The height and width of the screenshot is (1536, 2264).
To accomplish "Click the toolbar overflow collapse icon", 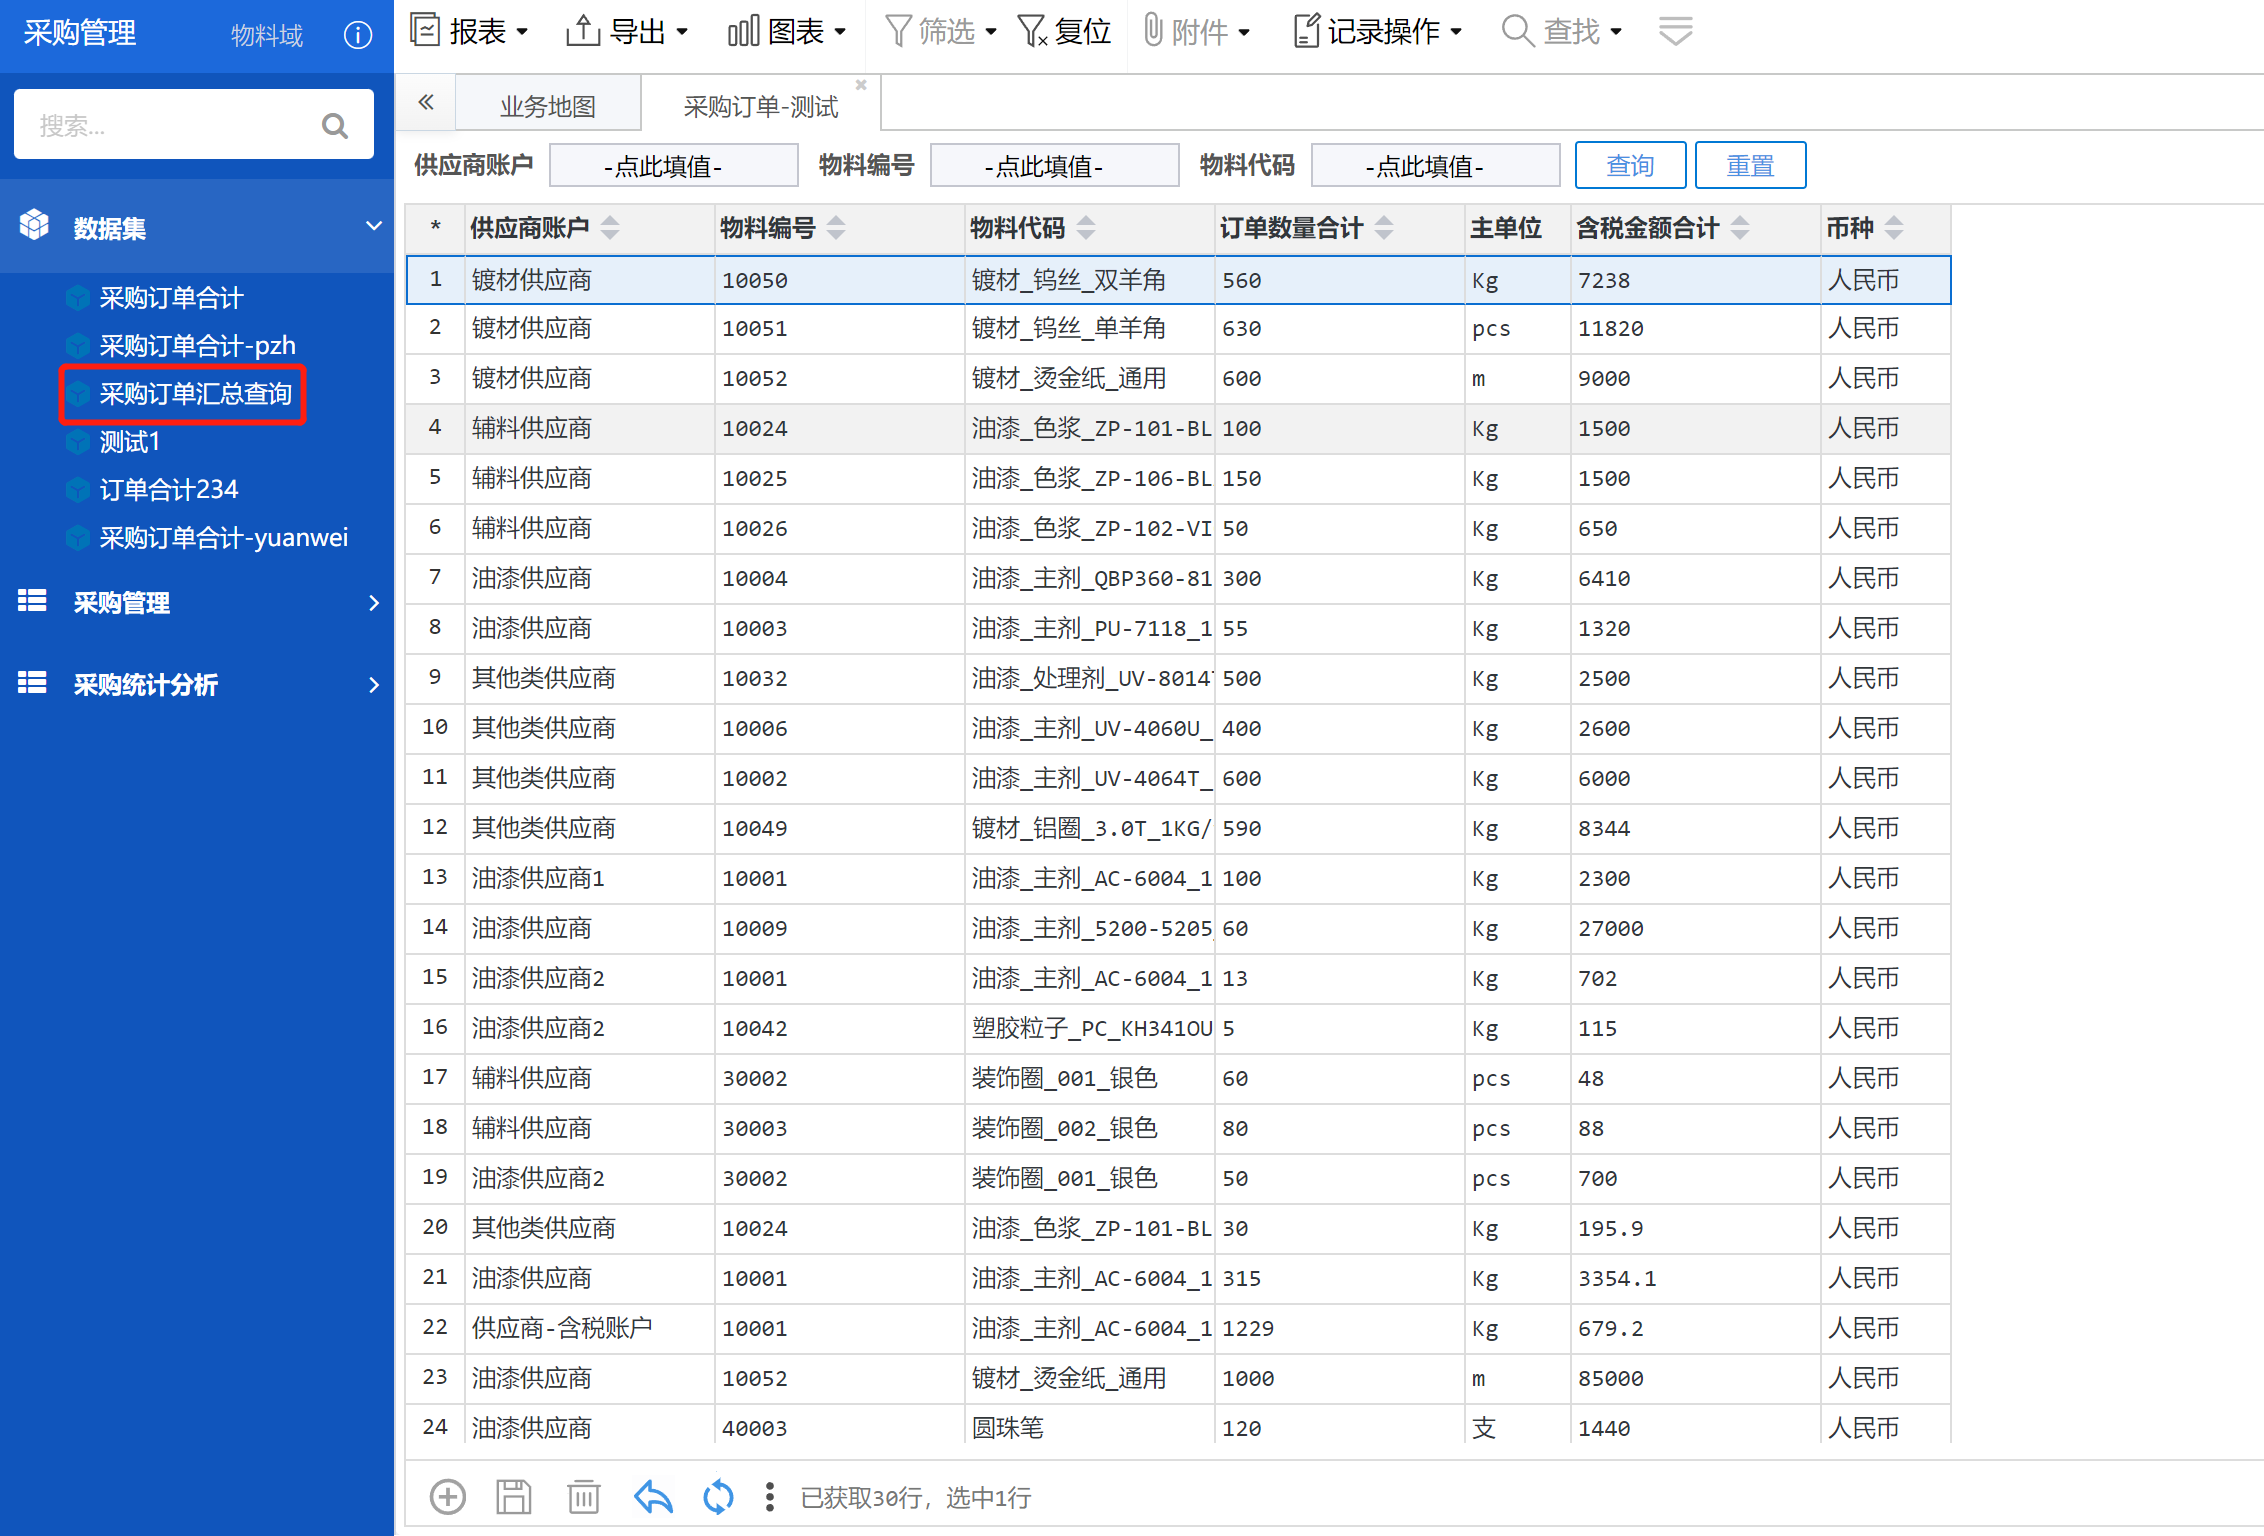I will (x=1676, y=31).
